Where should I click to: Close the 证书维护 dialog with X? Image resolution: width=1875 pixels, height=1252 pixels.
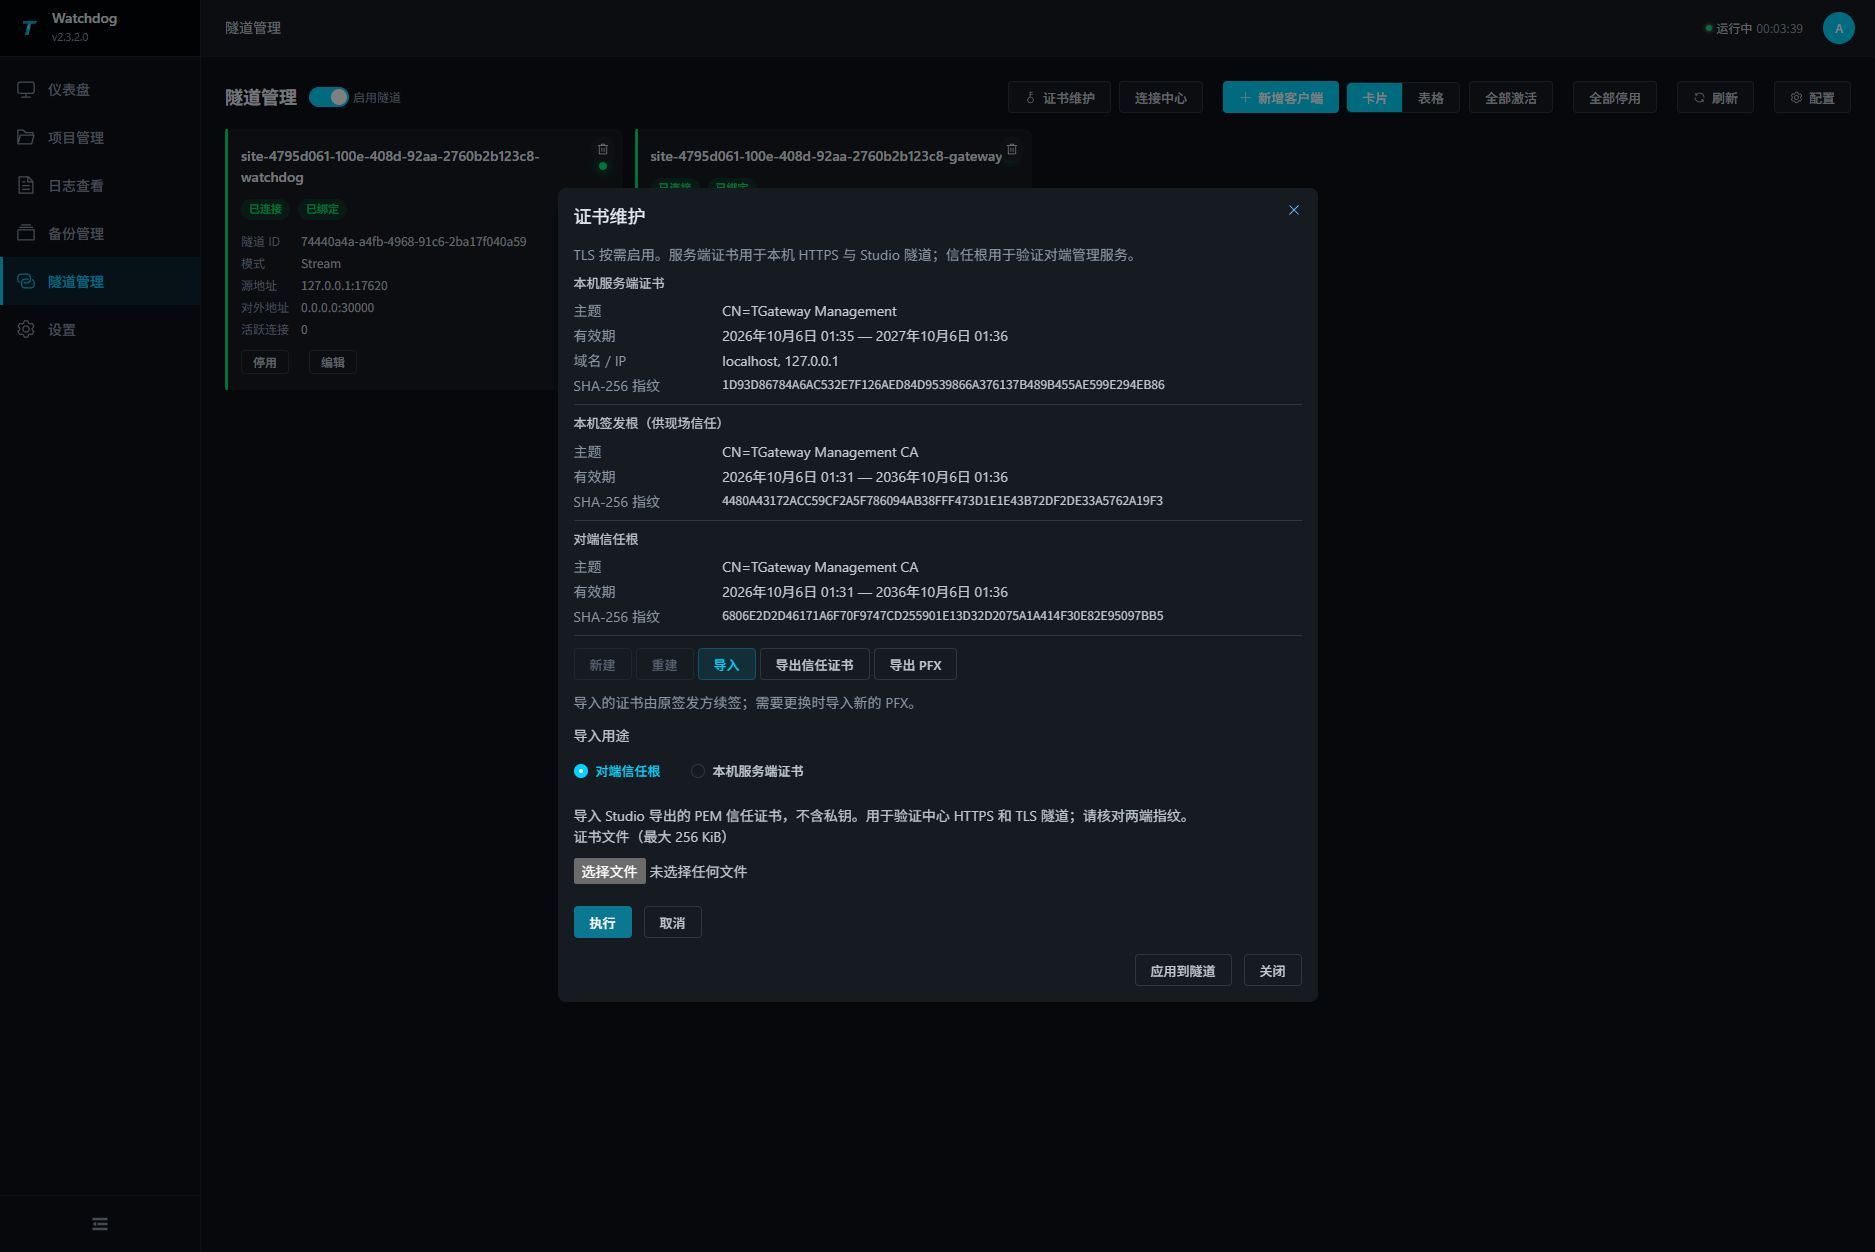click(x=1294, y=210)
